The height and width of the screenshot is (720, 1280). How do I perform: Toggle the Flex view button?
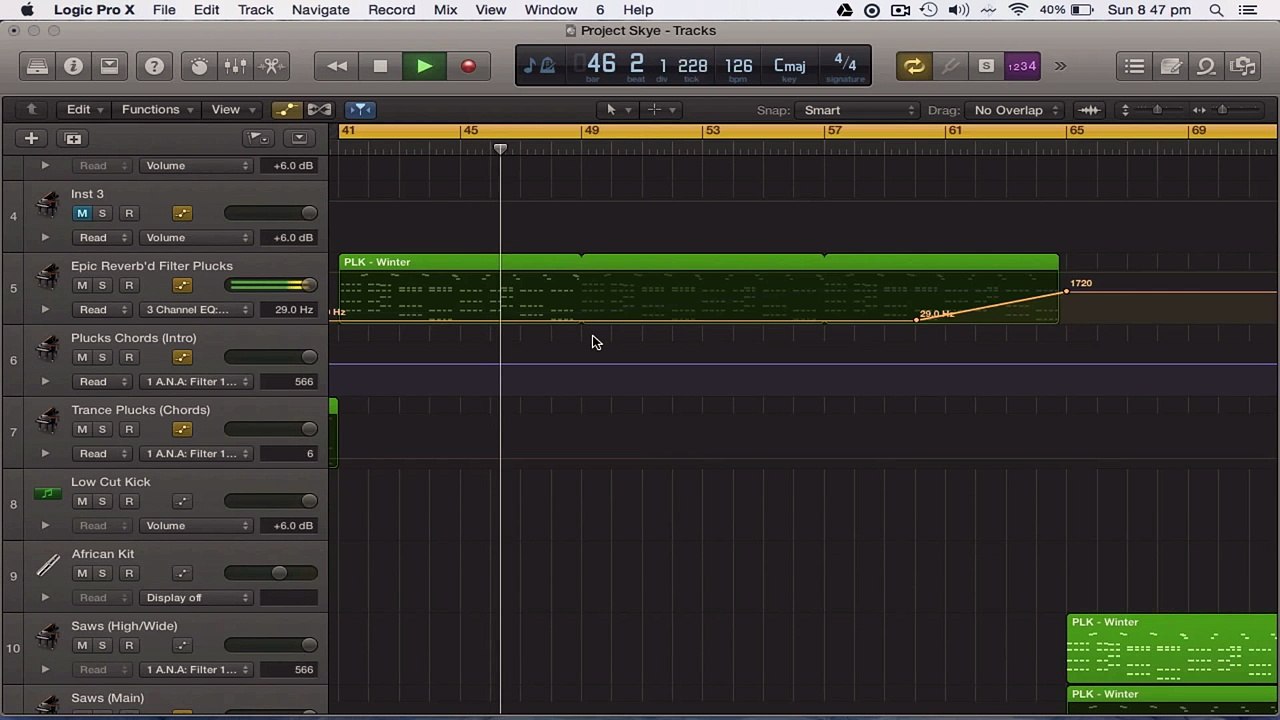click(319, 110)
